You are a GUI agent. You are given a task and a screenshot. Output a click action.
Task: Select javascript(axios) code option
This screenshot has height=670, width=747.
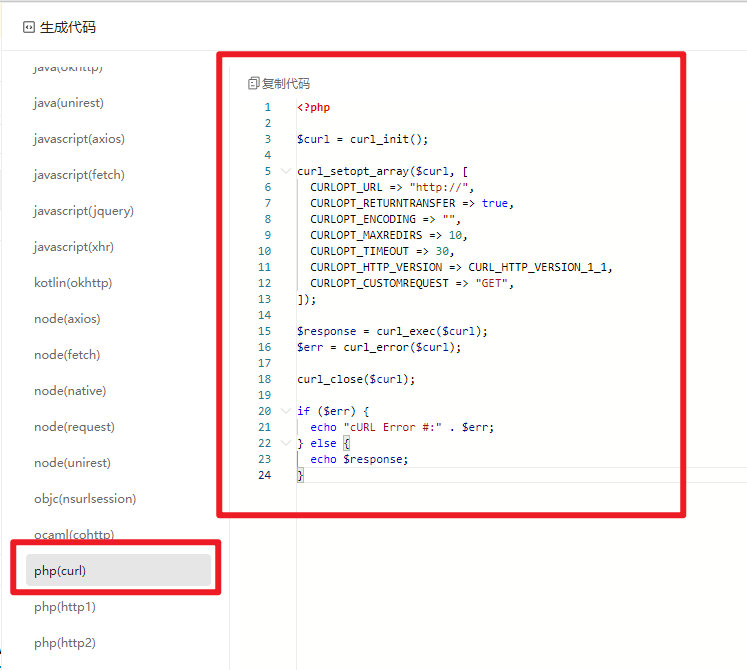79,139
